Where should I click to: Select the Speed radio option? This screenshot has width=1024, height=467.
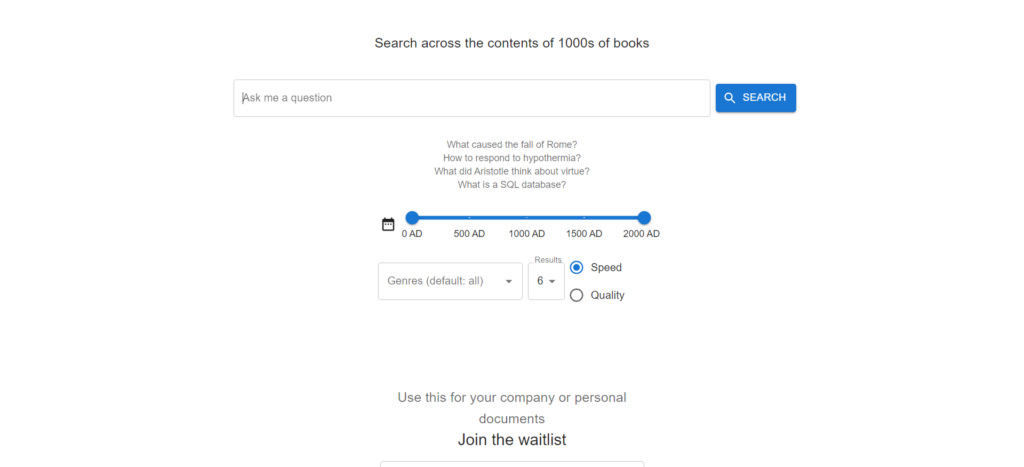[x=577, y=267]
